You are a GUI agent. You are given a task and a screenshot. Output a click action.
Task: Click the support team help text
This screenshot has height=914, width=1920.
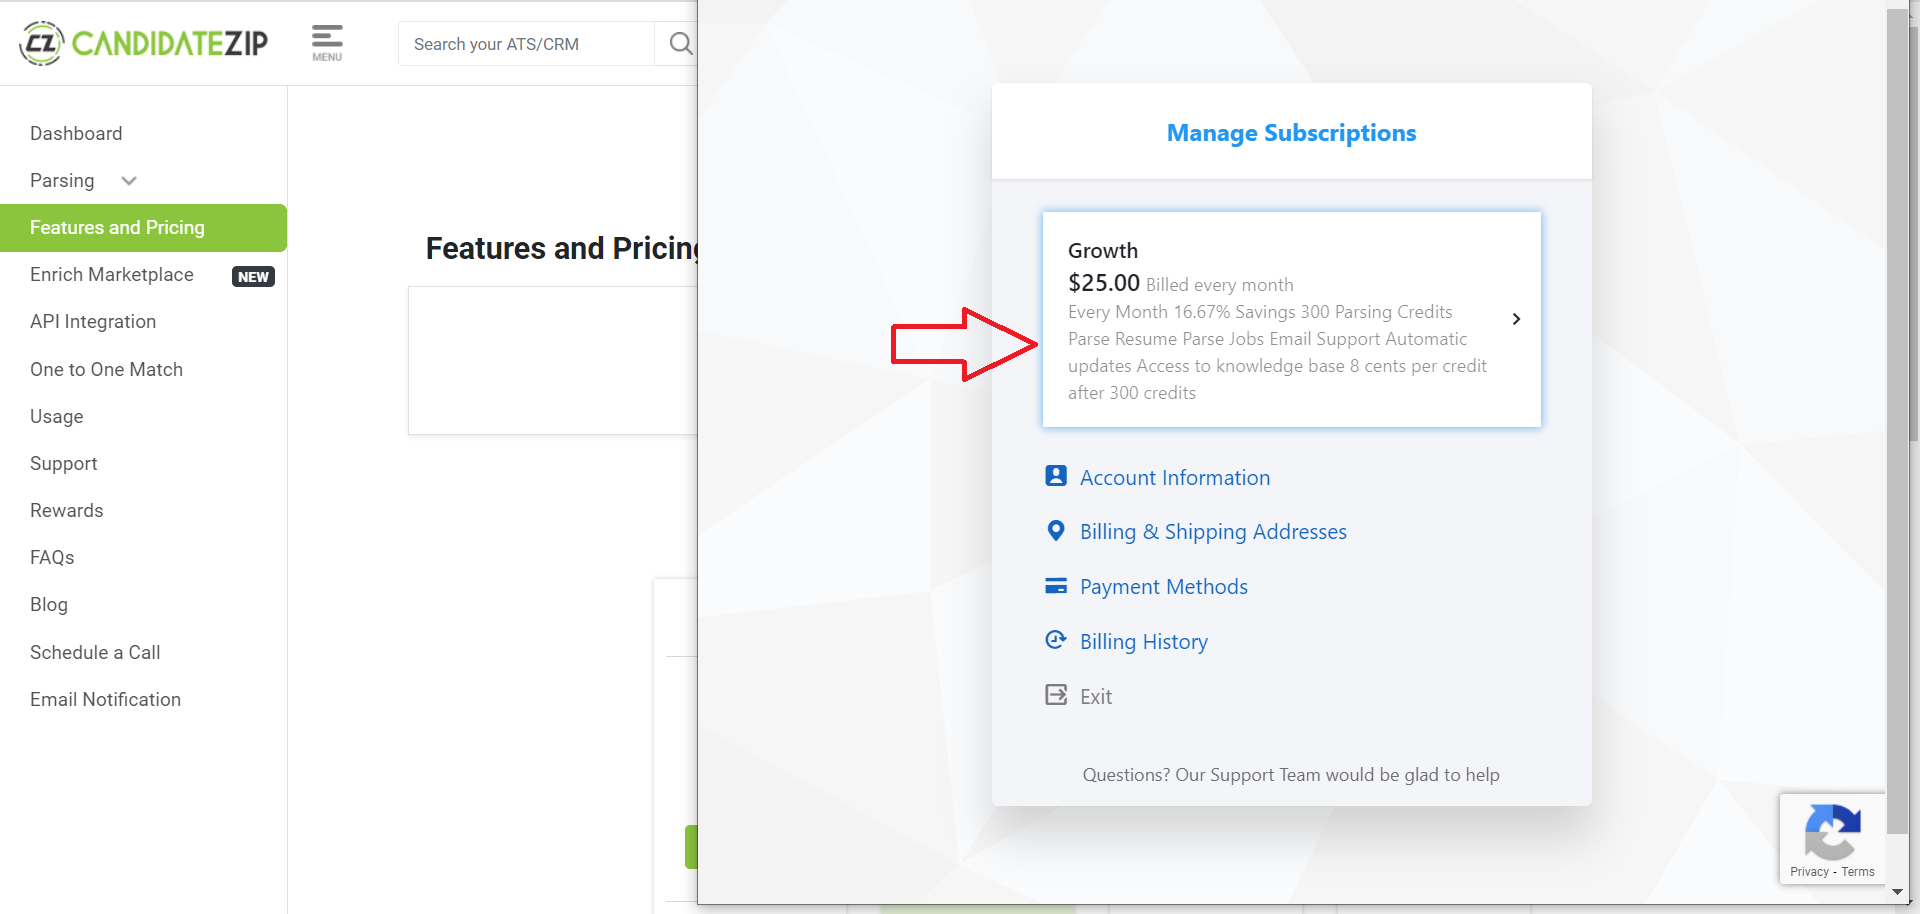tap(1291, 775)
